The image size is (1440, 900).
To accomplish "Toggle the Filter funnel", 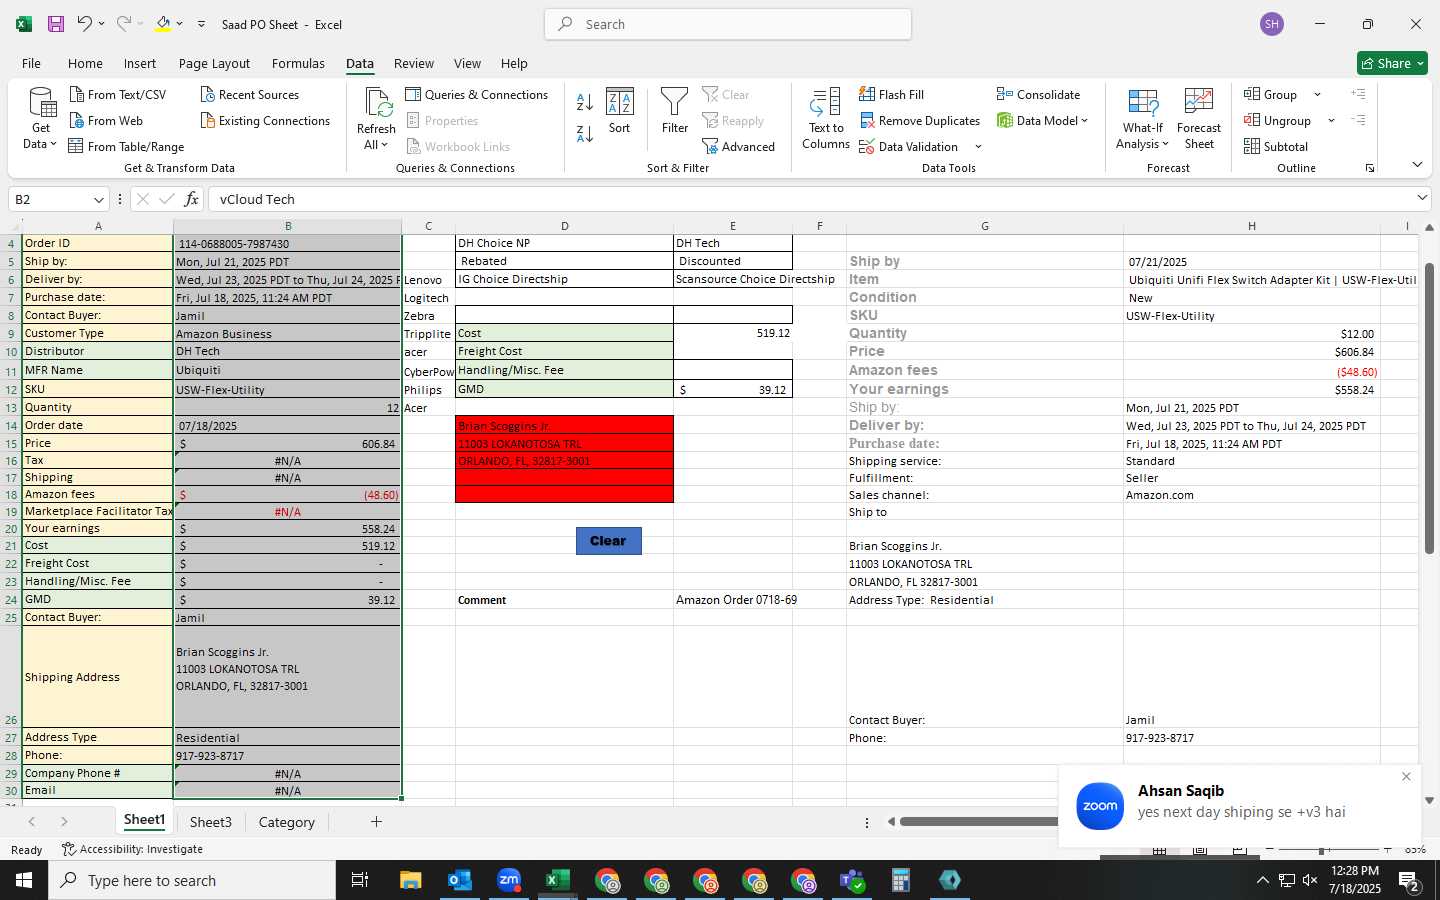I will tap(675, 110).
